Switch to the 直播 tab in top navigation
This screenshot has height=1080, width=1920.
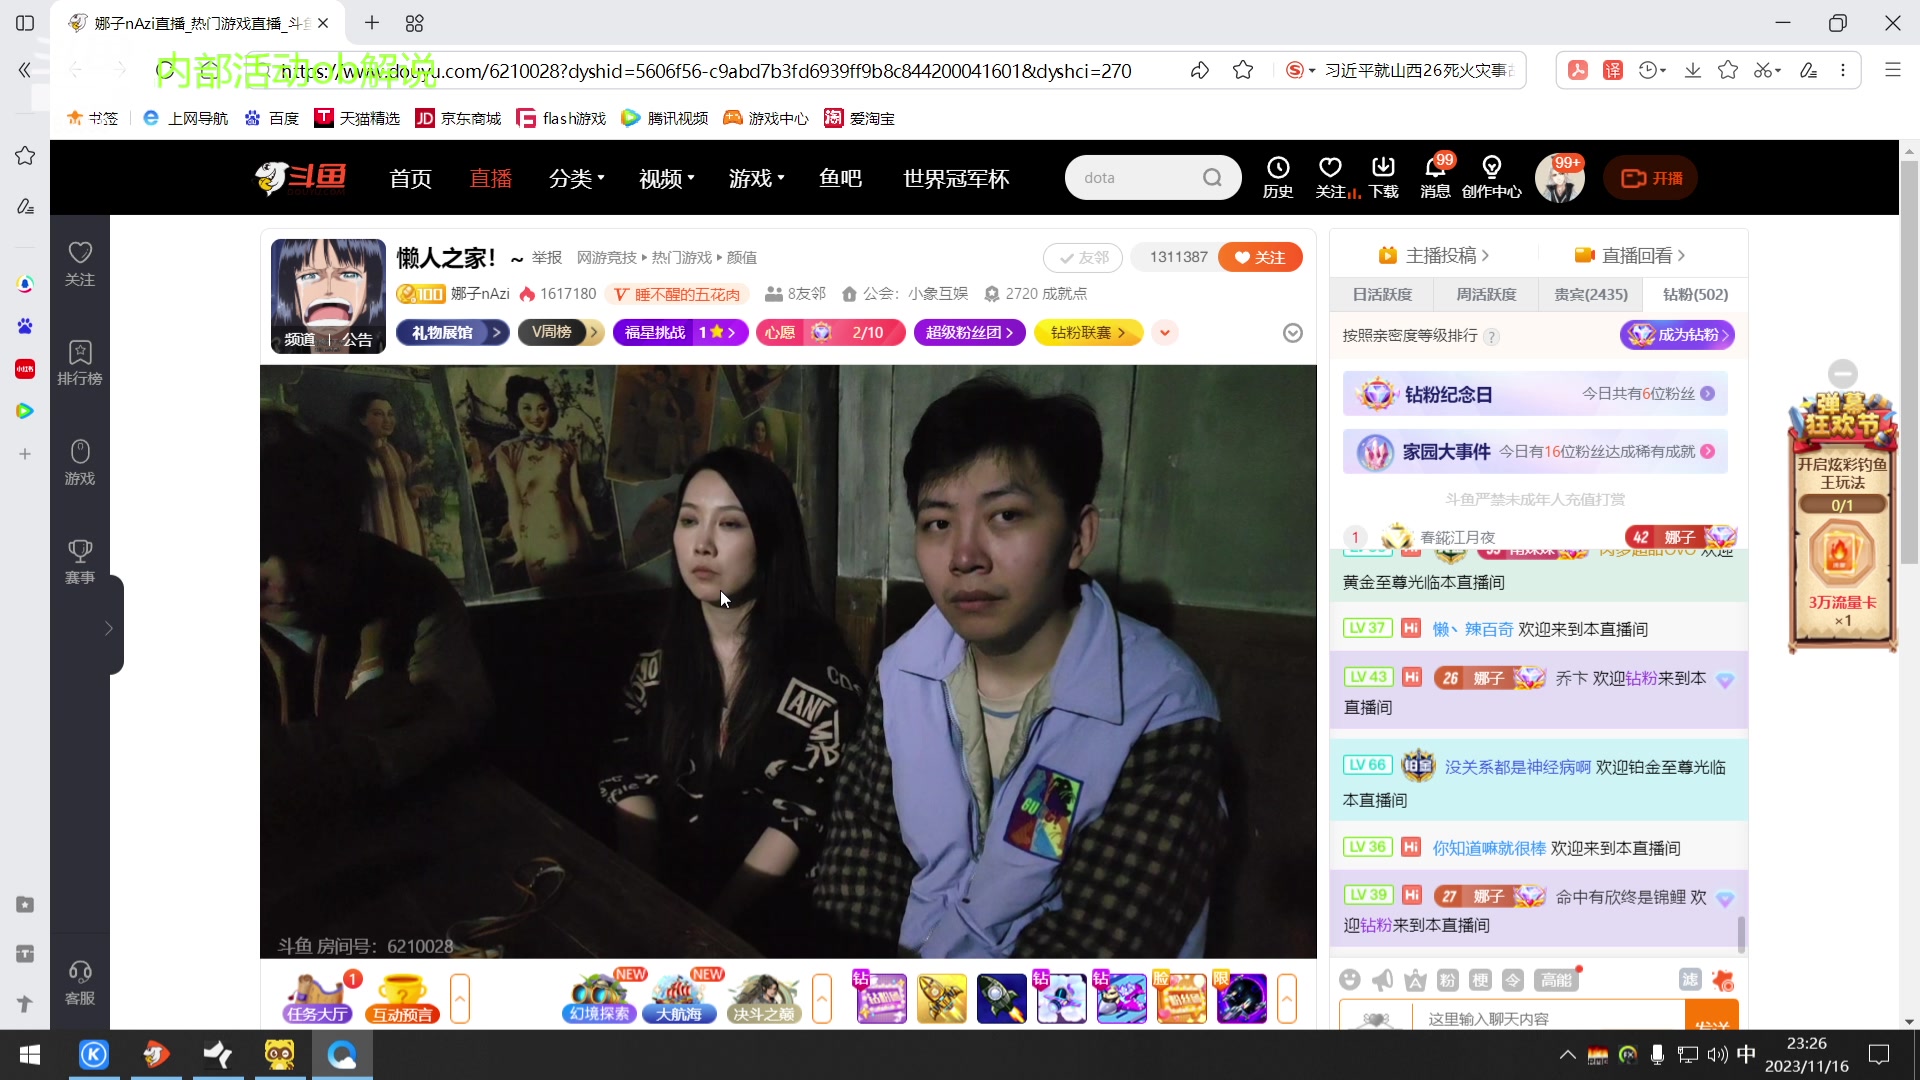(490, 178)
